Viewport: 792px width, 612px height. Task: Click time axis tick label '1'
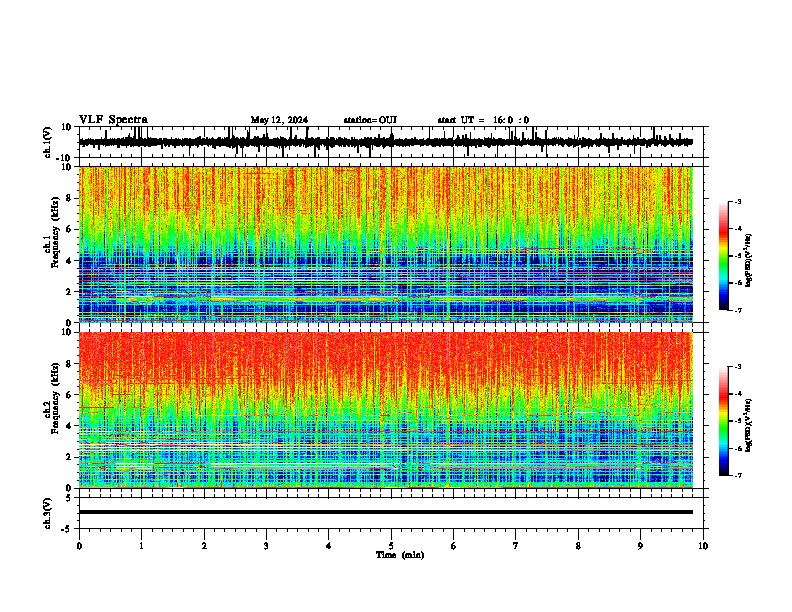click(x=141, y=546)
